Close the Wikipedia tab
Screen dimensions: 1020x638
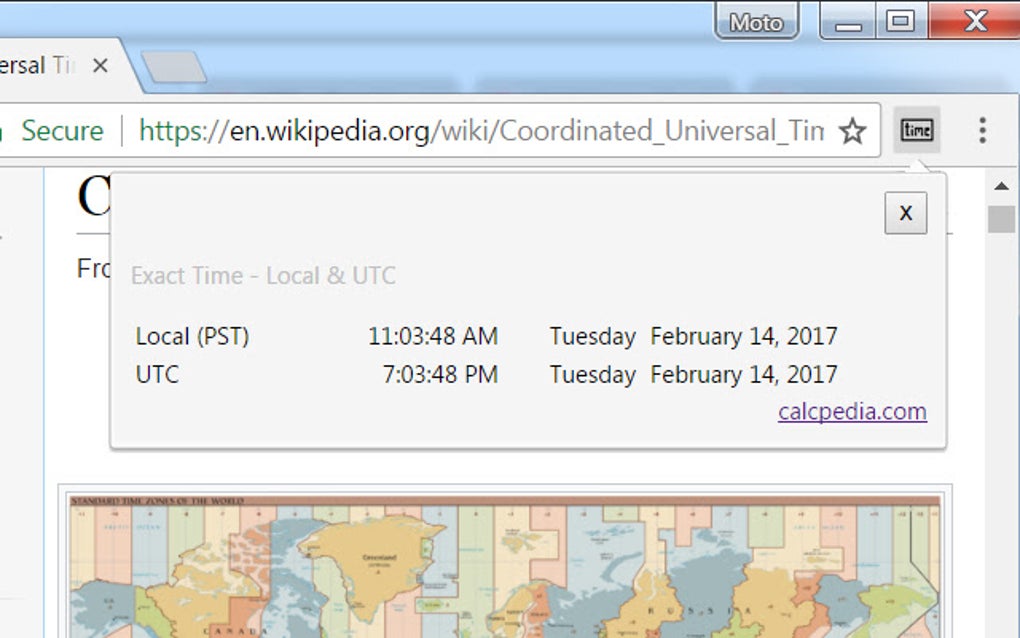click(x=100, y=66)
